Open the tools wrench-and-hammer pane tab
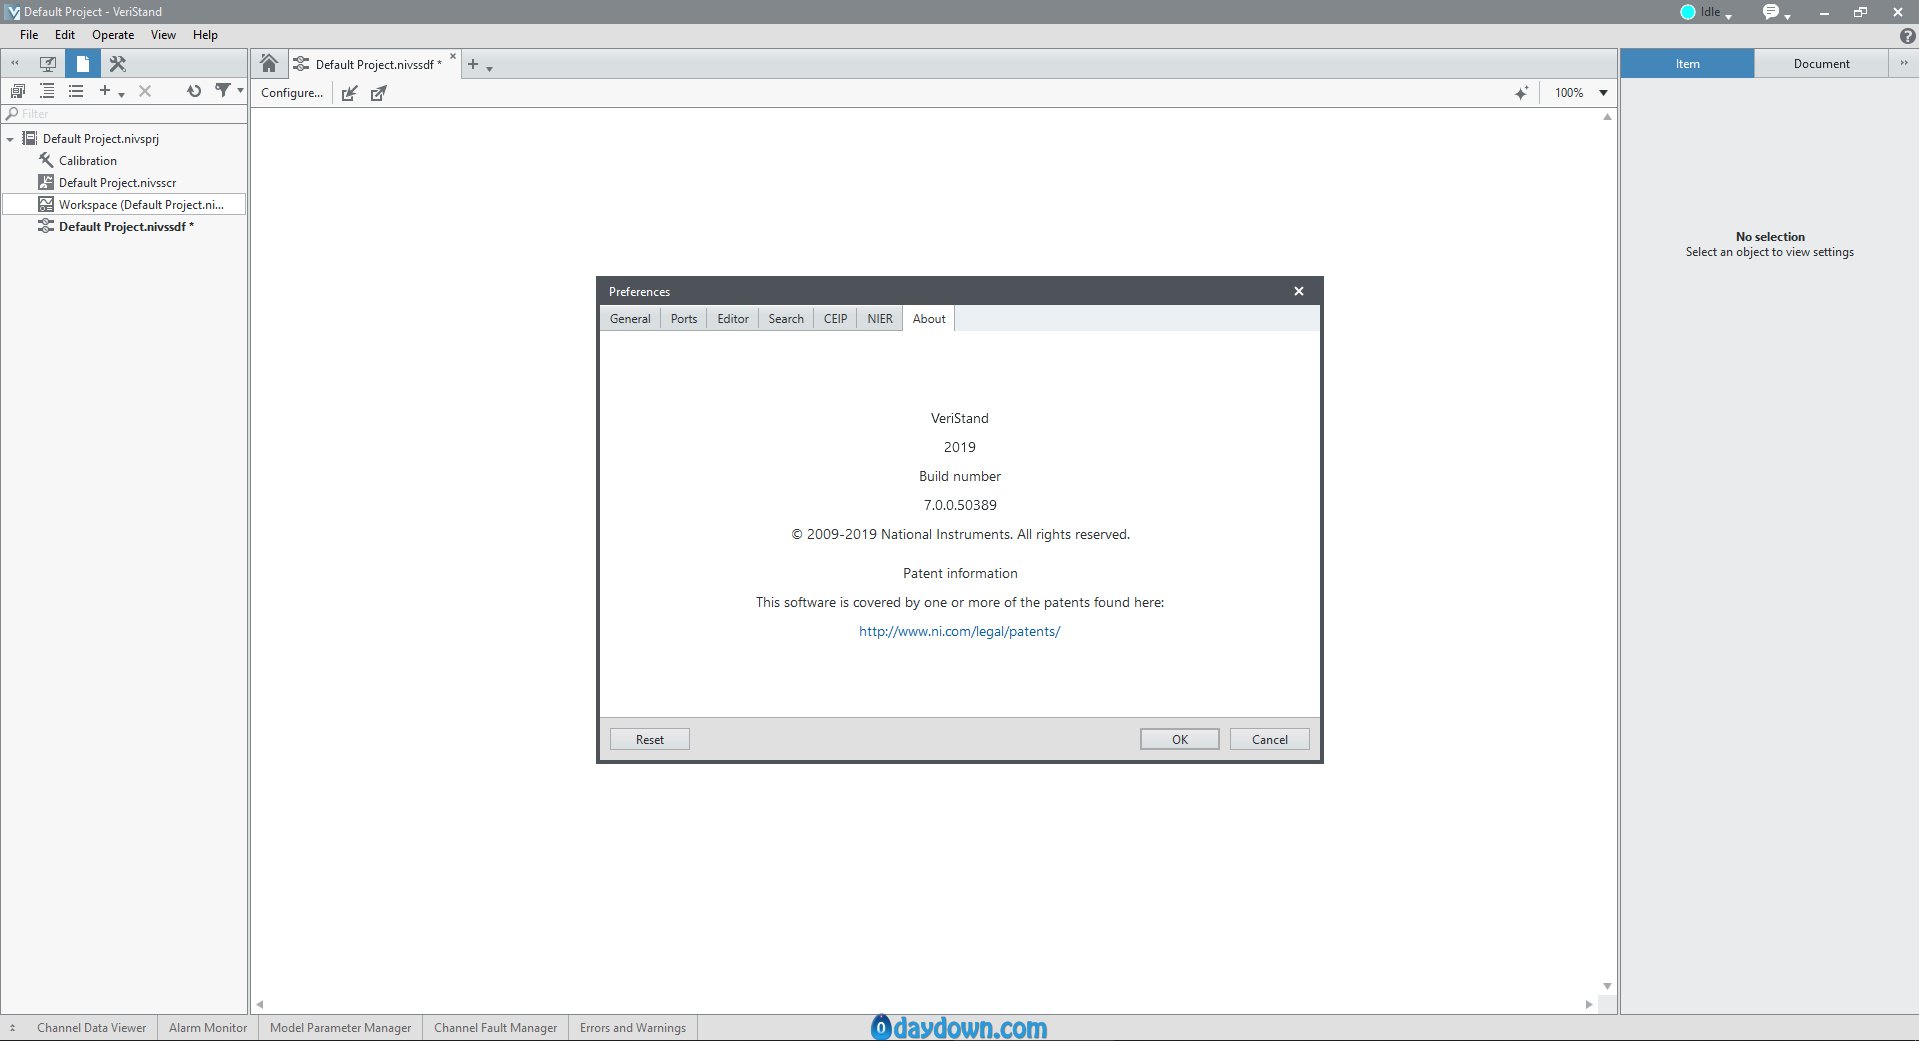The height and width of the screenshot is (1041, 1919). [x=117, y=63]
